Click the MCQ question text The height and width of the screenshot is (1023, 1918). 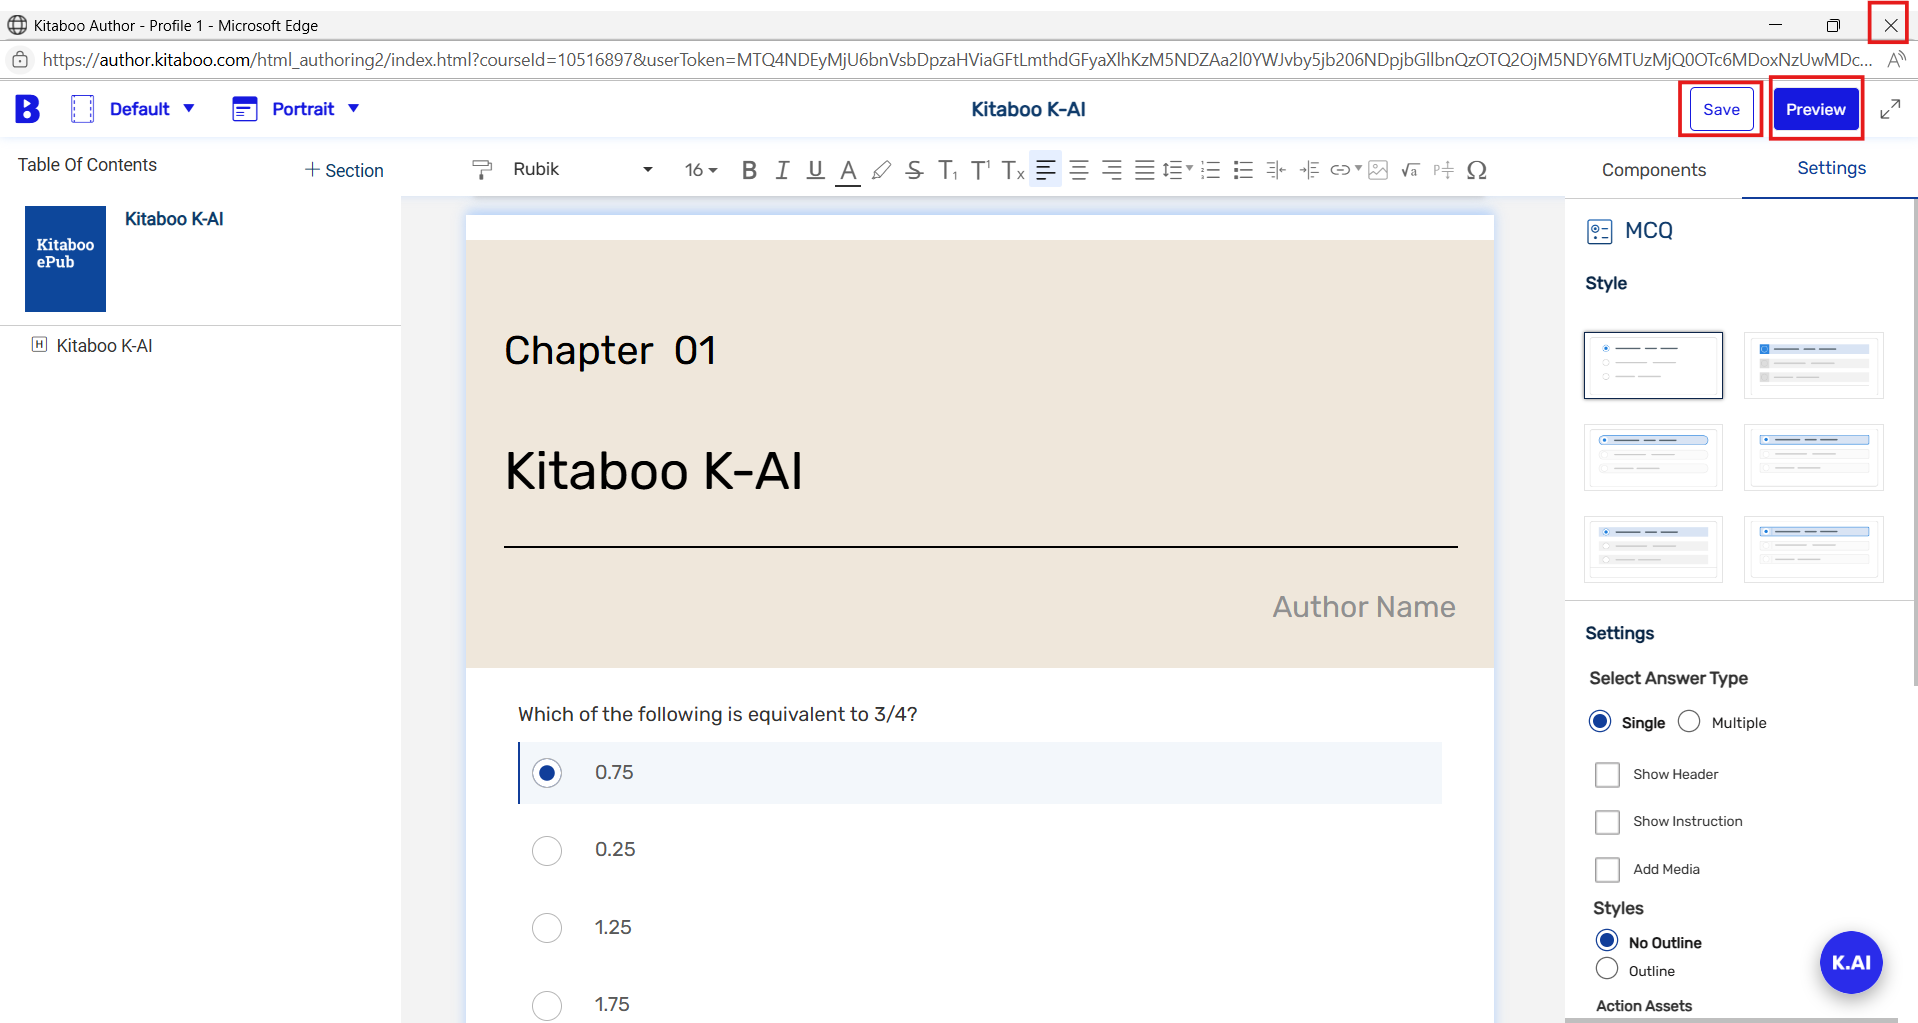(717, 714)
